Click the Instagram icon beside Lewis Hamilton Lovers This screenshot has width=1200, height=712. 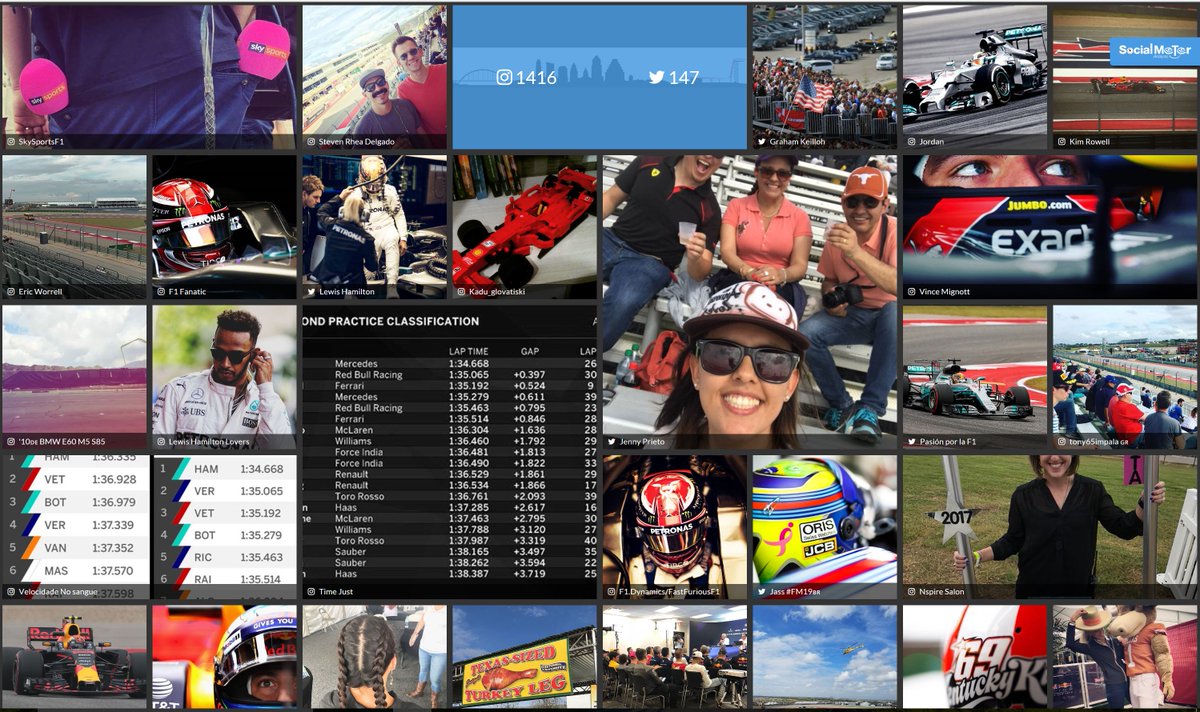pos(161,442)
